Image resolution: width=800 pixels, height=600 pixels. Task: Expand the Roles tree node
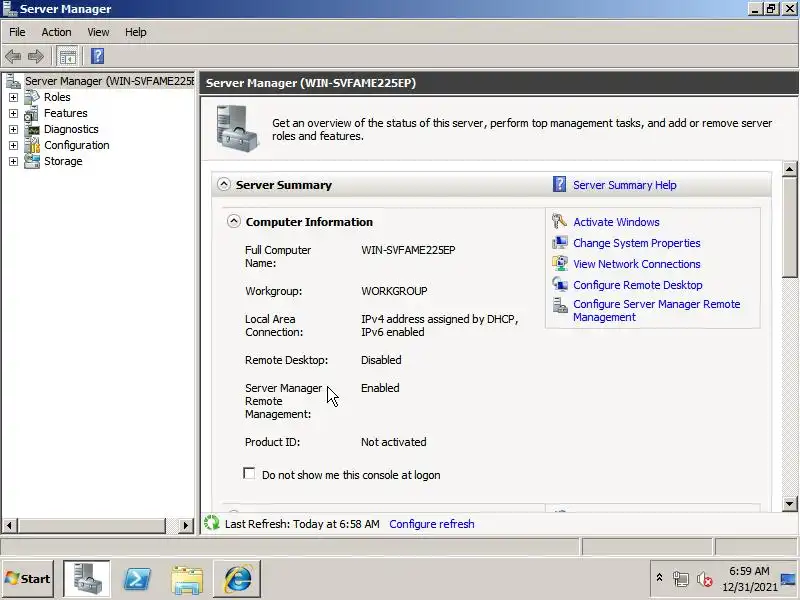[x=13, y=97]
